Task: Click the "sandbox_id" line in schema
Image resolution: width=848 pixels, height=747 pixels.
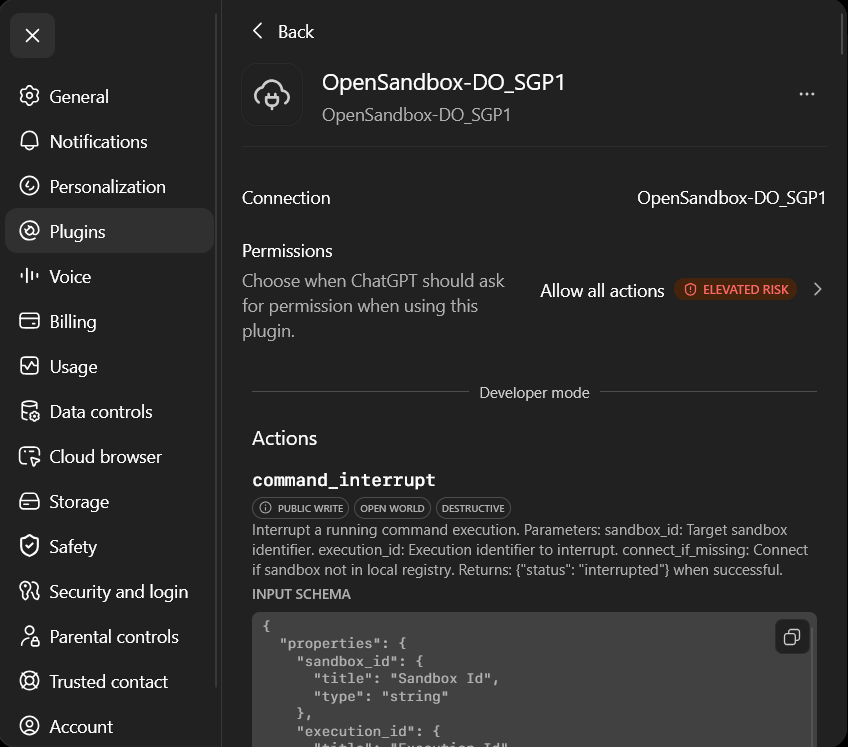Action: tap(360, 661)
